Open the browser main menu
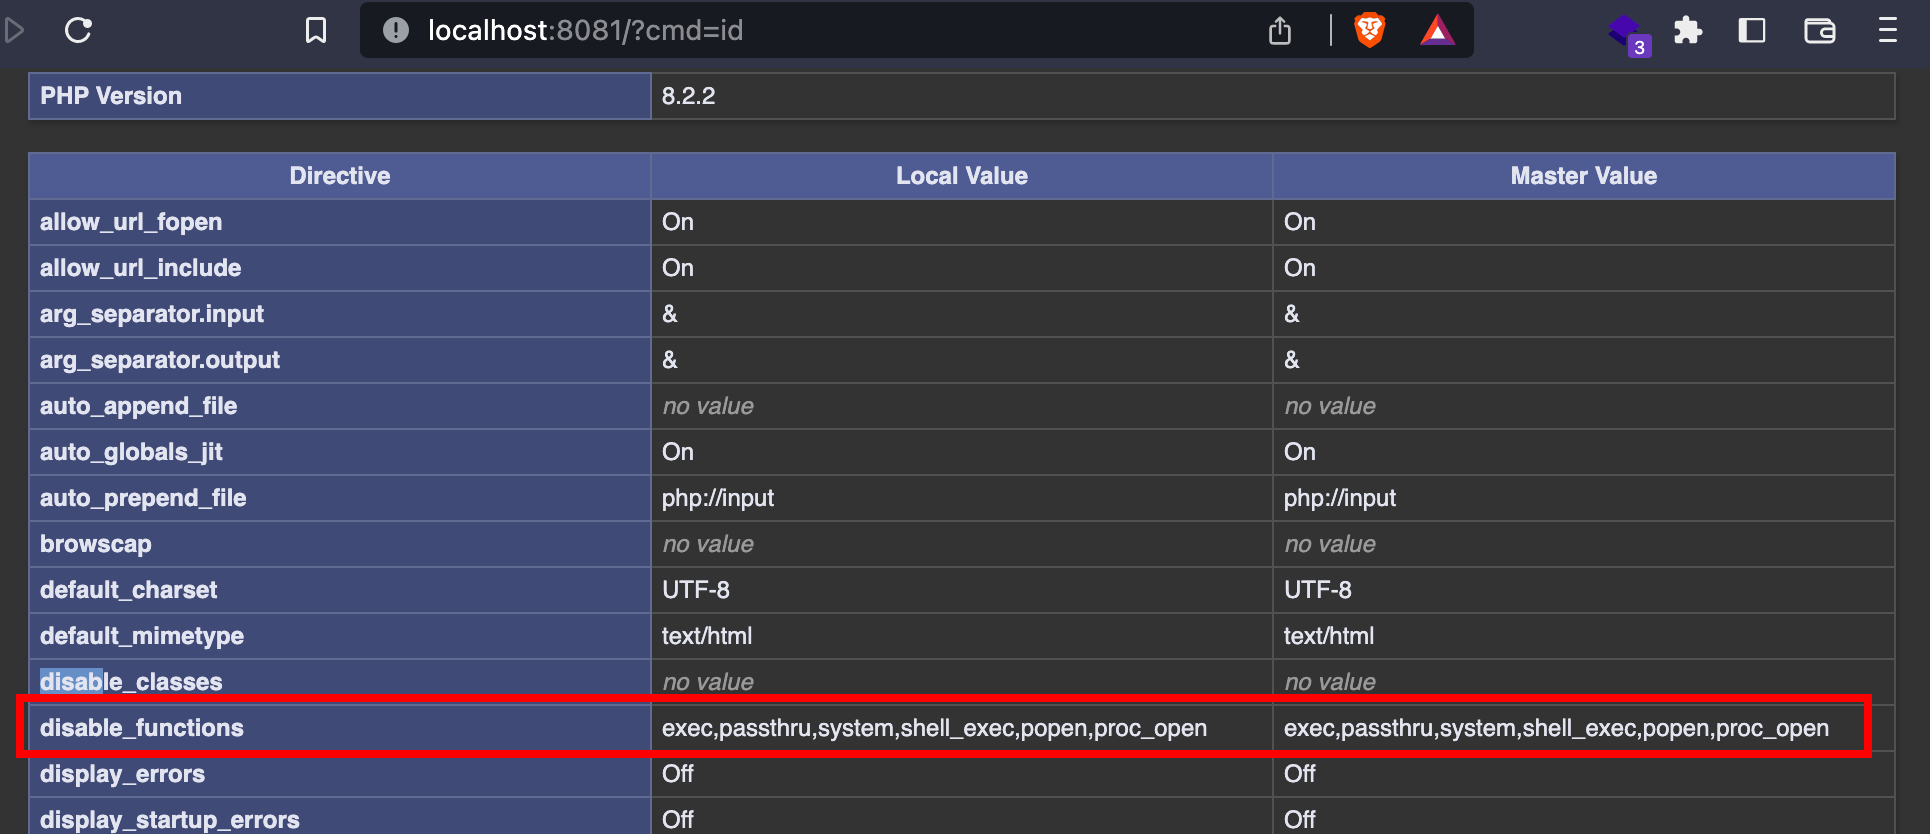 1888,30
